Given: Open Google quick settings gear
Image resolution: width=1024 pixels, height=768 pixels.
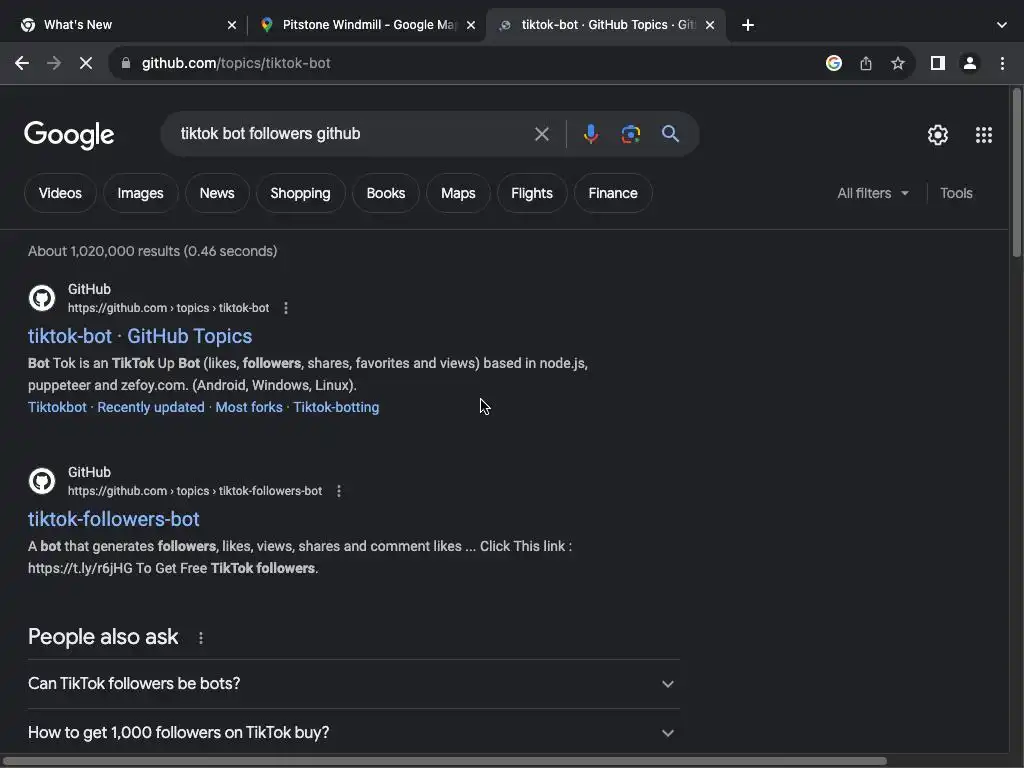Looking at the screenshot, I should tap(938, 135).
